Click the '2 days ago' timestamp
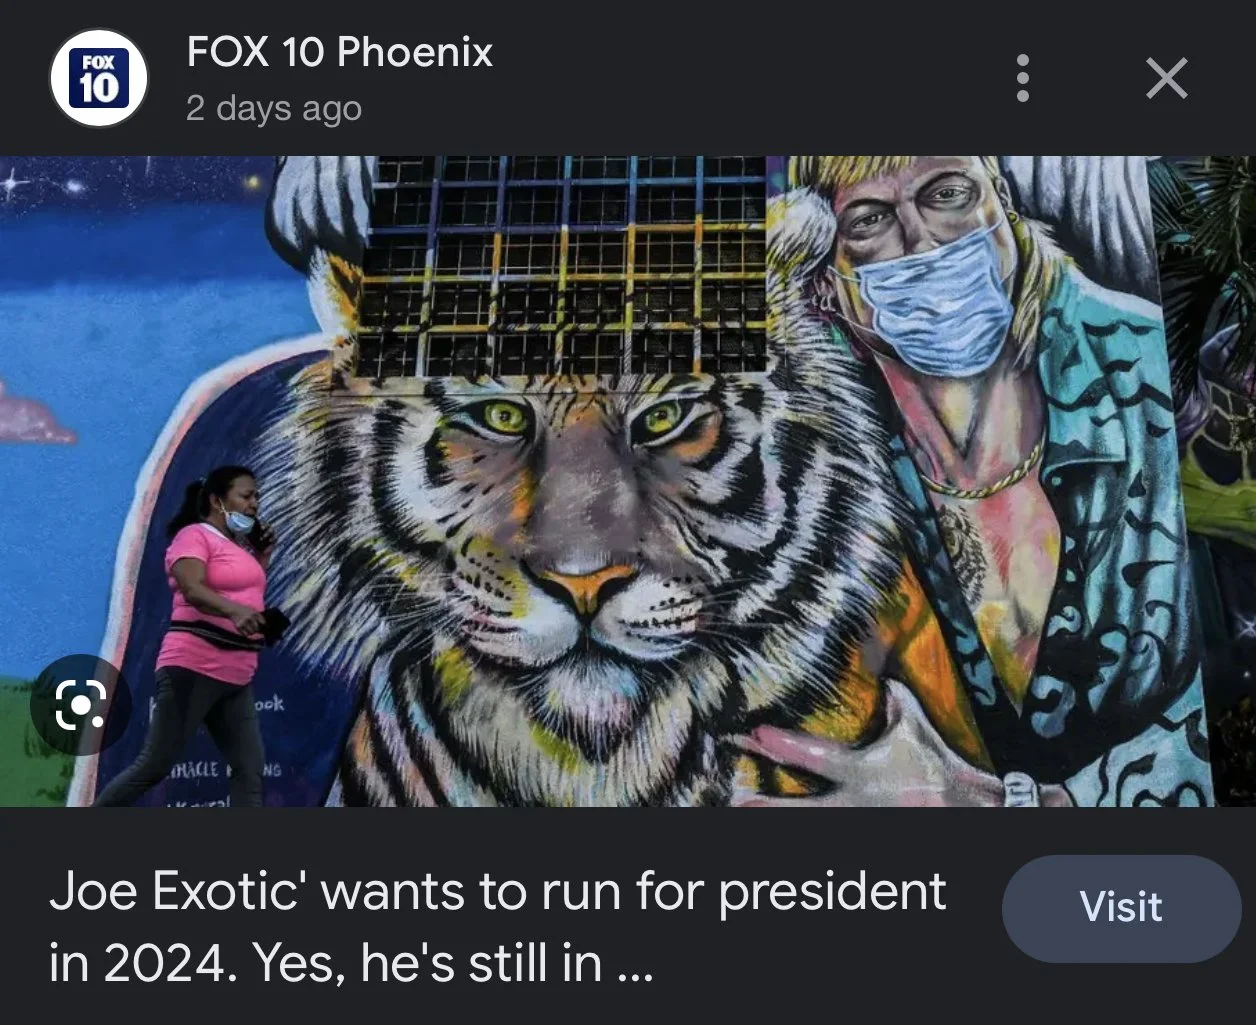 [274, 108]
